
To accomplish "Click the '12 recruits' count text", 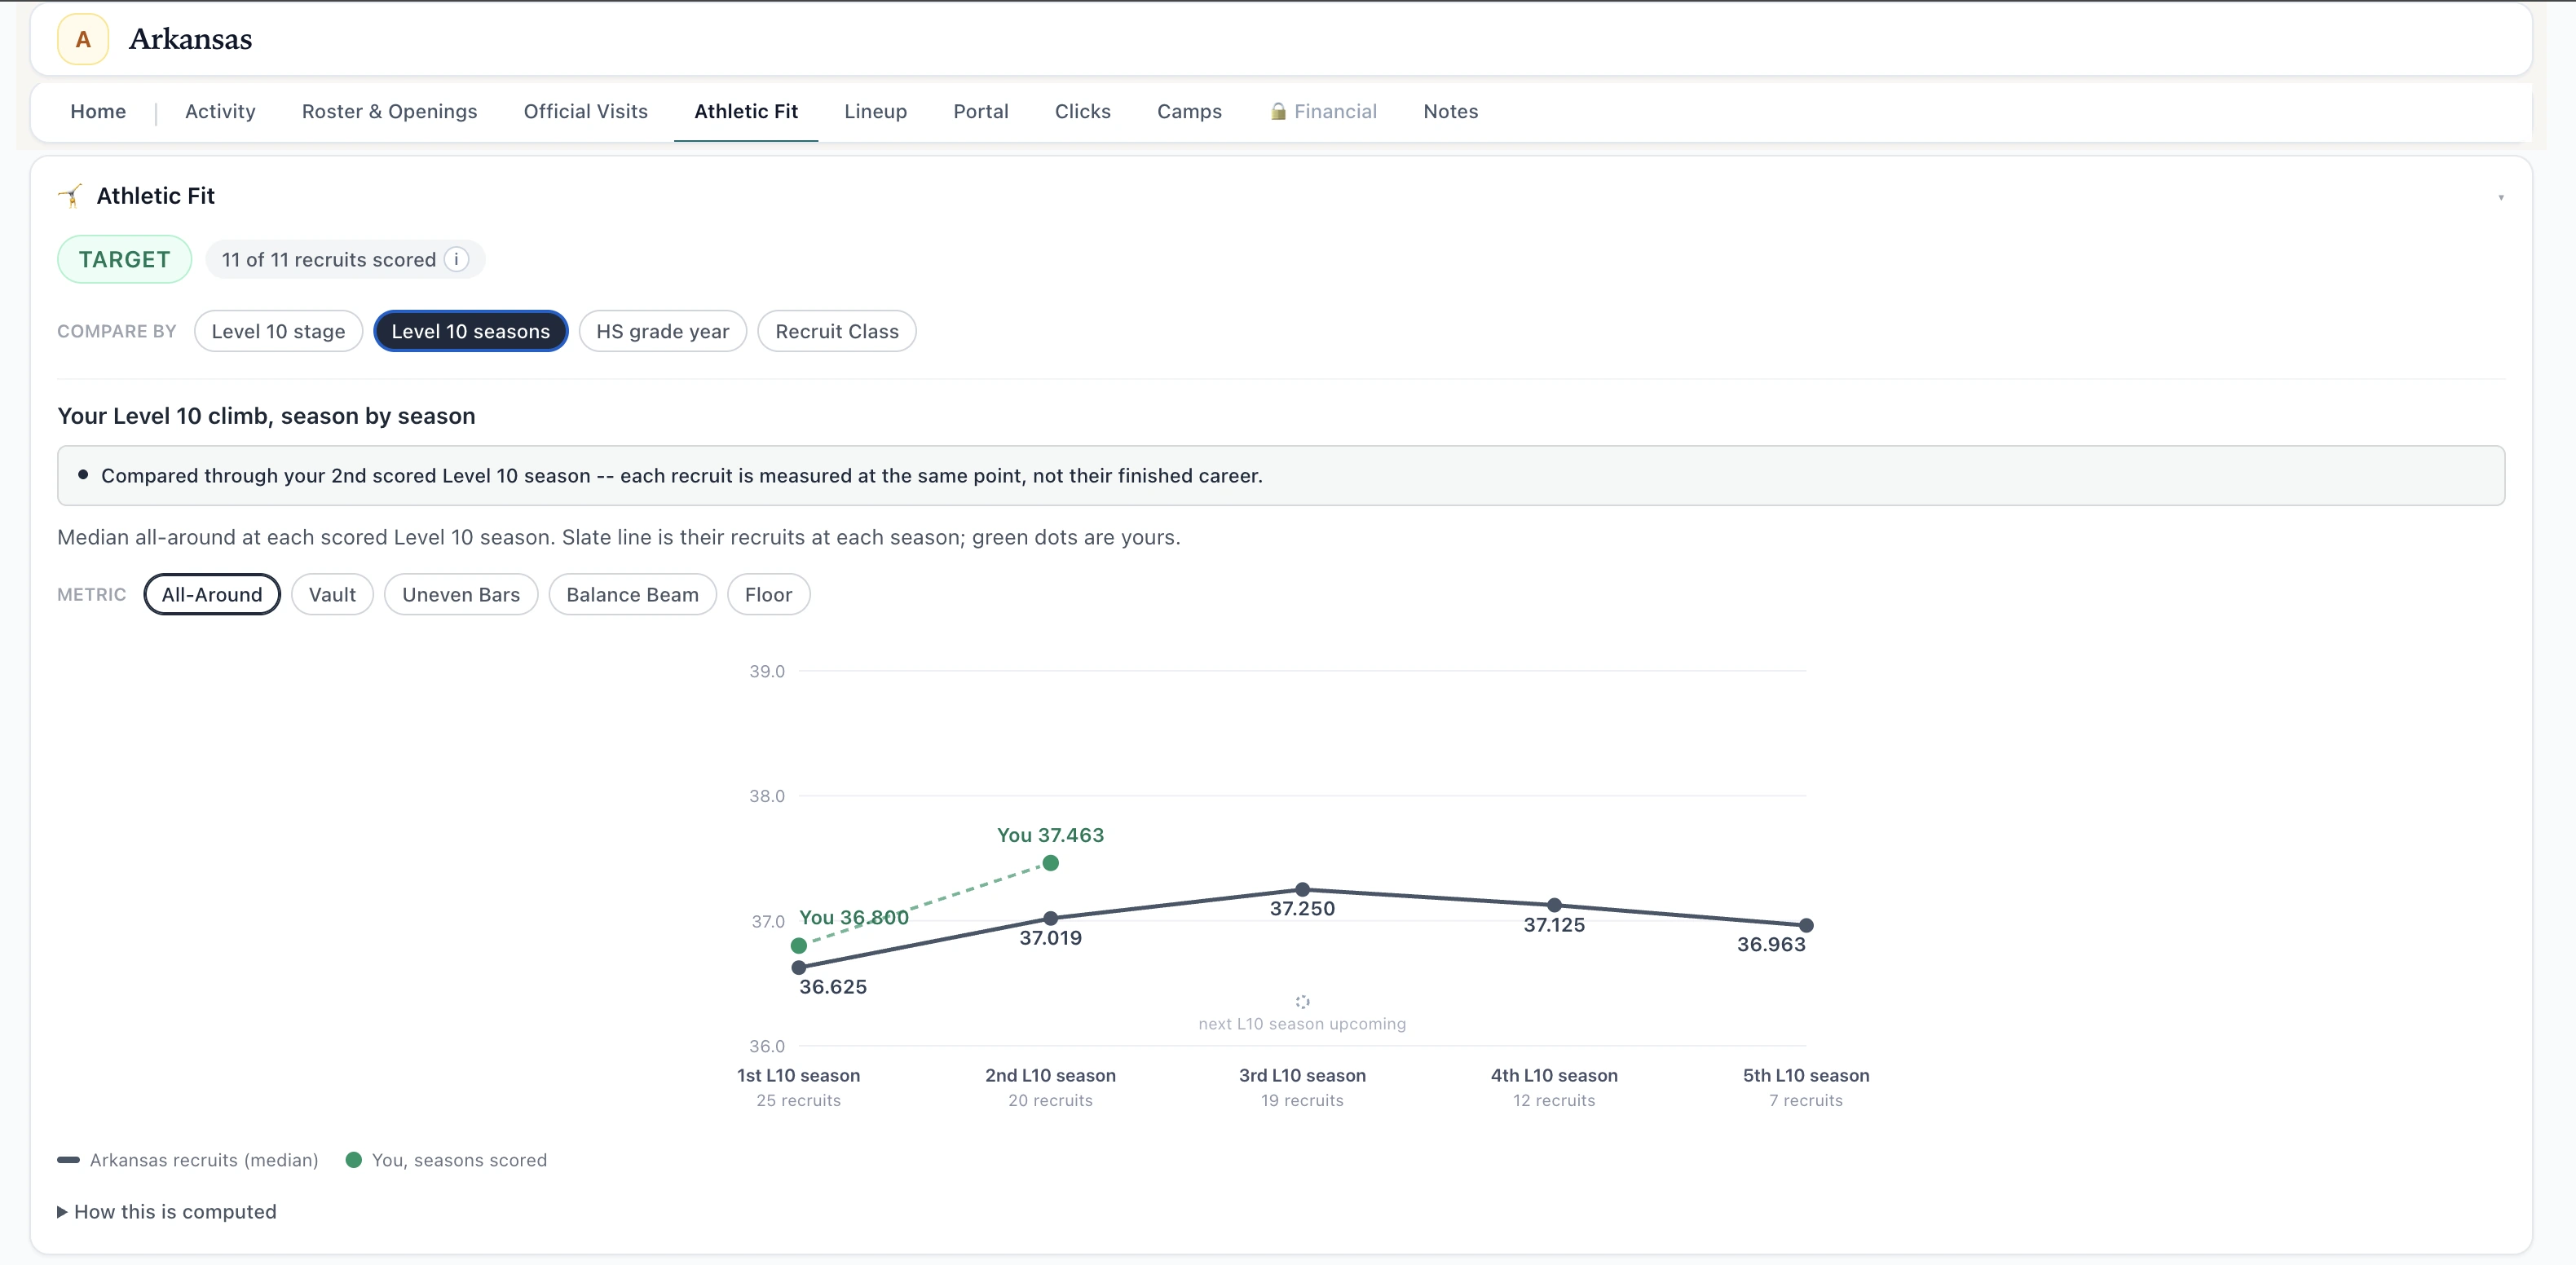I will 1554,1100.
